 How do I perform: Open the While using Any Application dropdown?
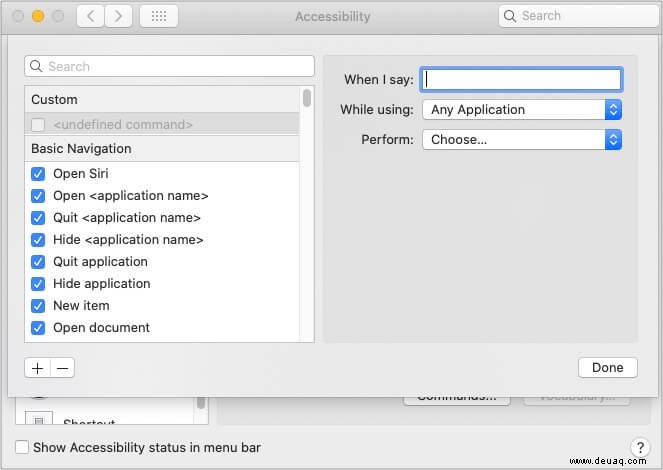522,110
